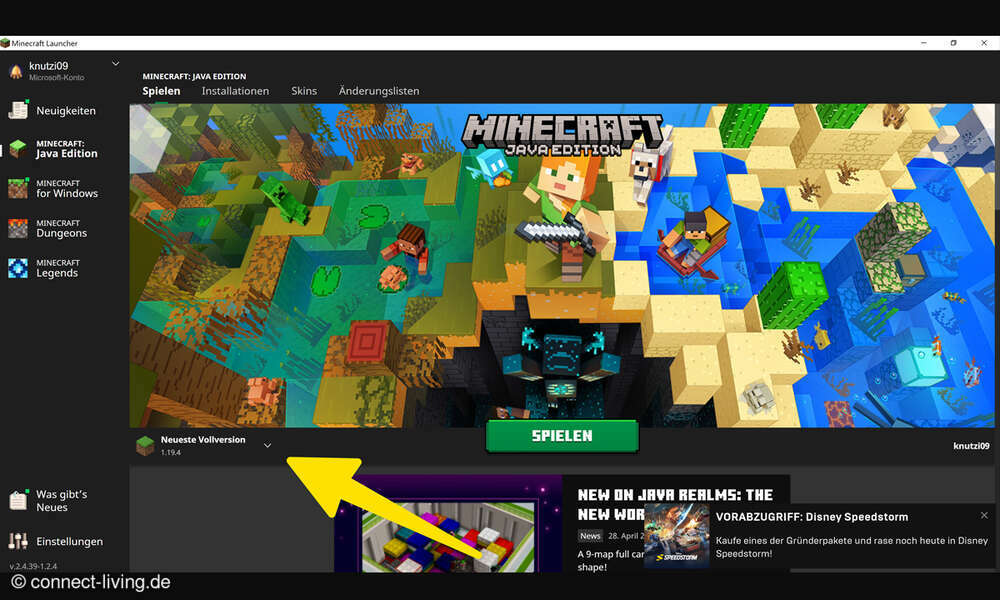Open the Neuigkeiten section via its sidebar icon
Viewport: 1000px width, 600px height.
pyautogui.click(x=18, y=110)
